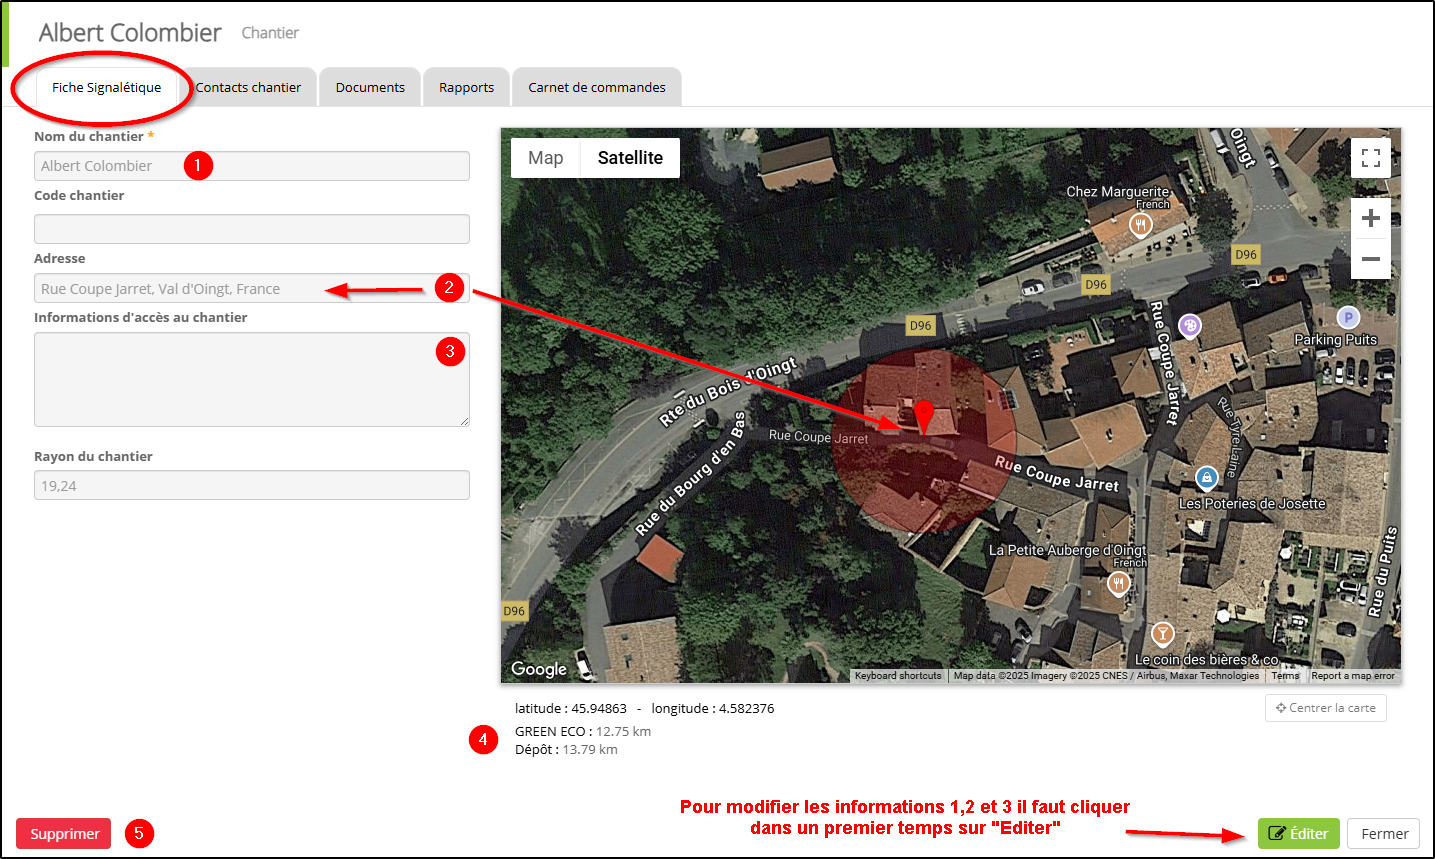
Task: Click the Rayon du chantier field
Action: point(252,485)
